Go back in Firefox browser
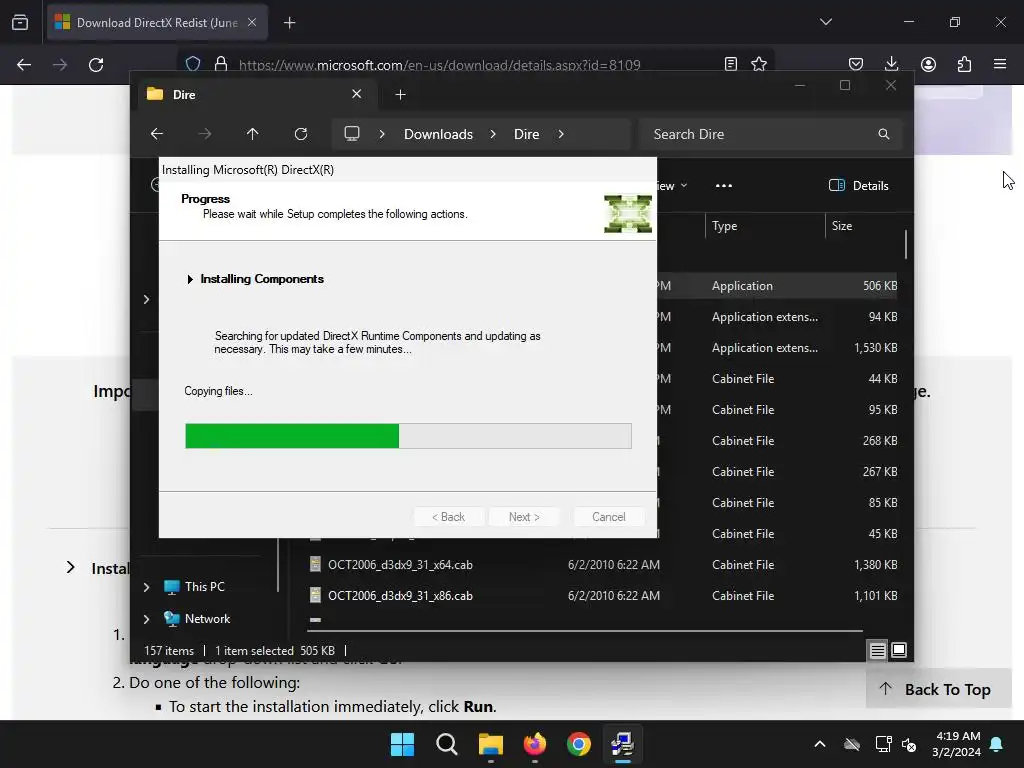Image resolution: width=1024 pixels, height=768 pixels. 24,65
